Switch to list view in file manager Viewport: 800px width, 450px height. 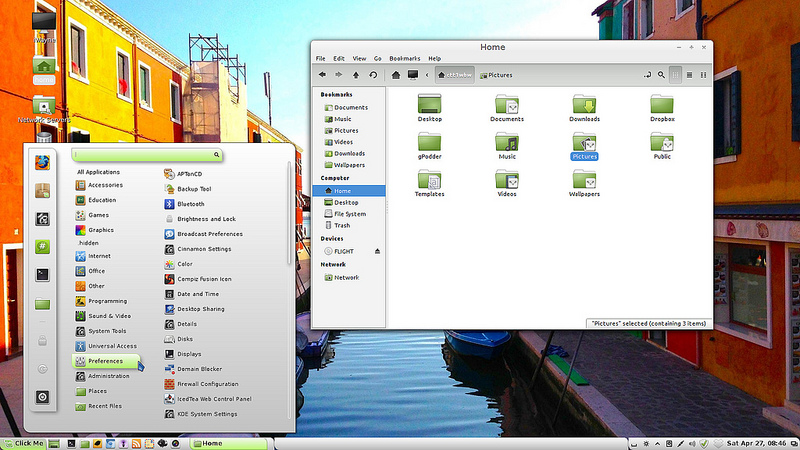pos(690,74)
